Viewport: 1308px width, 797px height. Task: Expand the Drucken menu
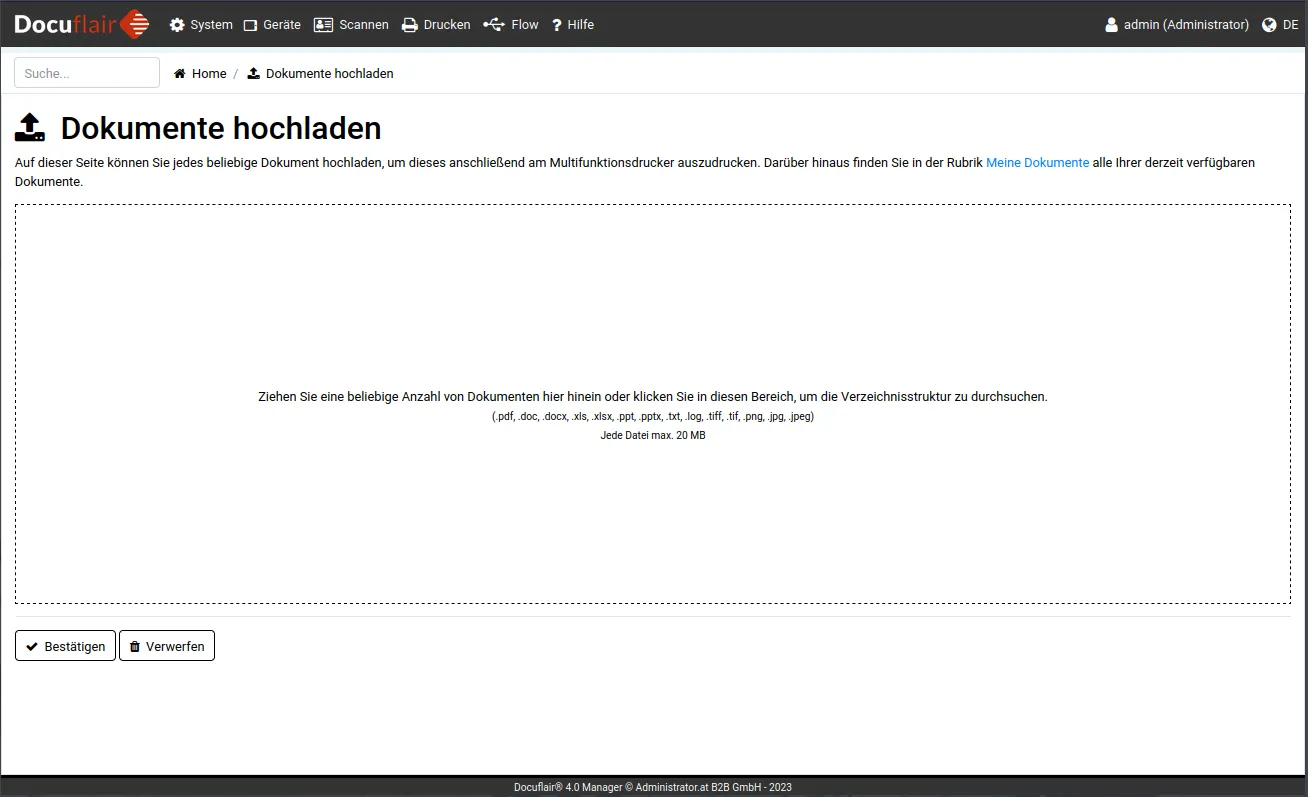(437, 25)
